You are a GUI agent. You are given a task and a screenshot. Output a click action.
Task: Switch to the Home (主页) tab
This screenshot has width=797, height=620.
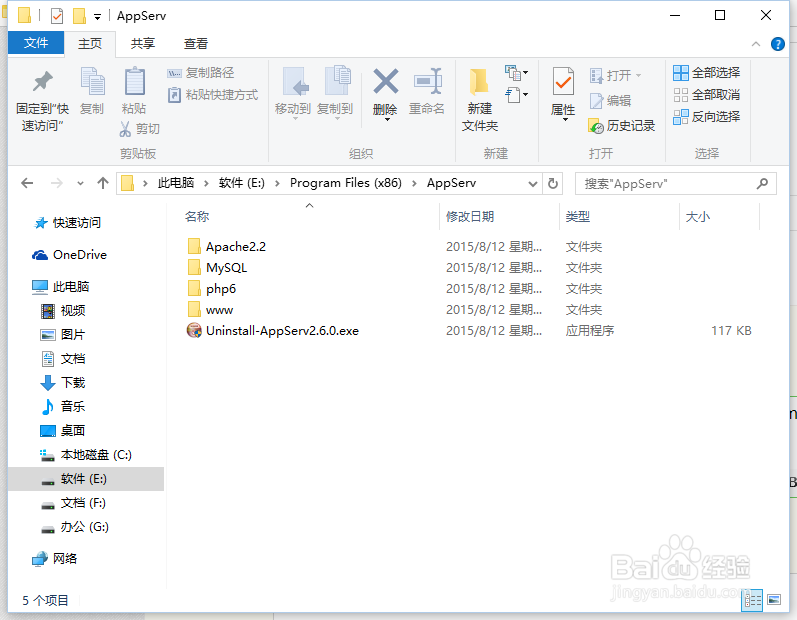(x=90, y=44)
